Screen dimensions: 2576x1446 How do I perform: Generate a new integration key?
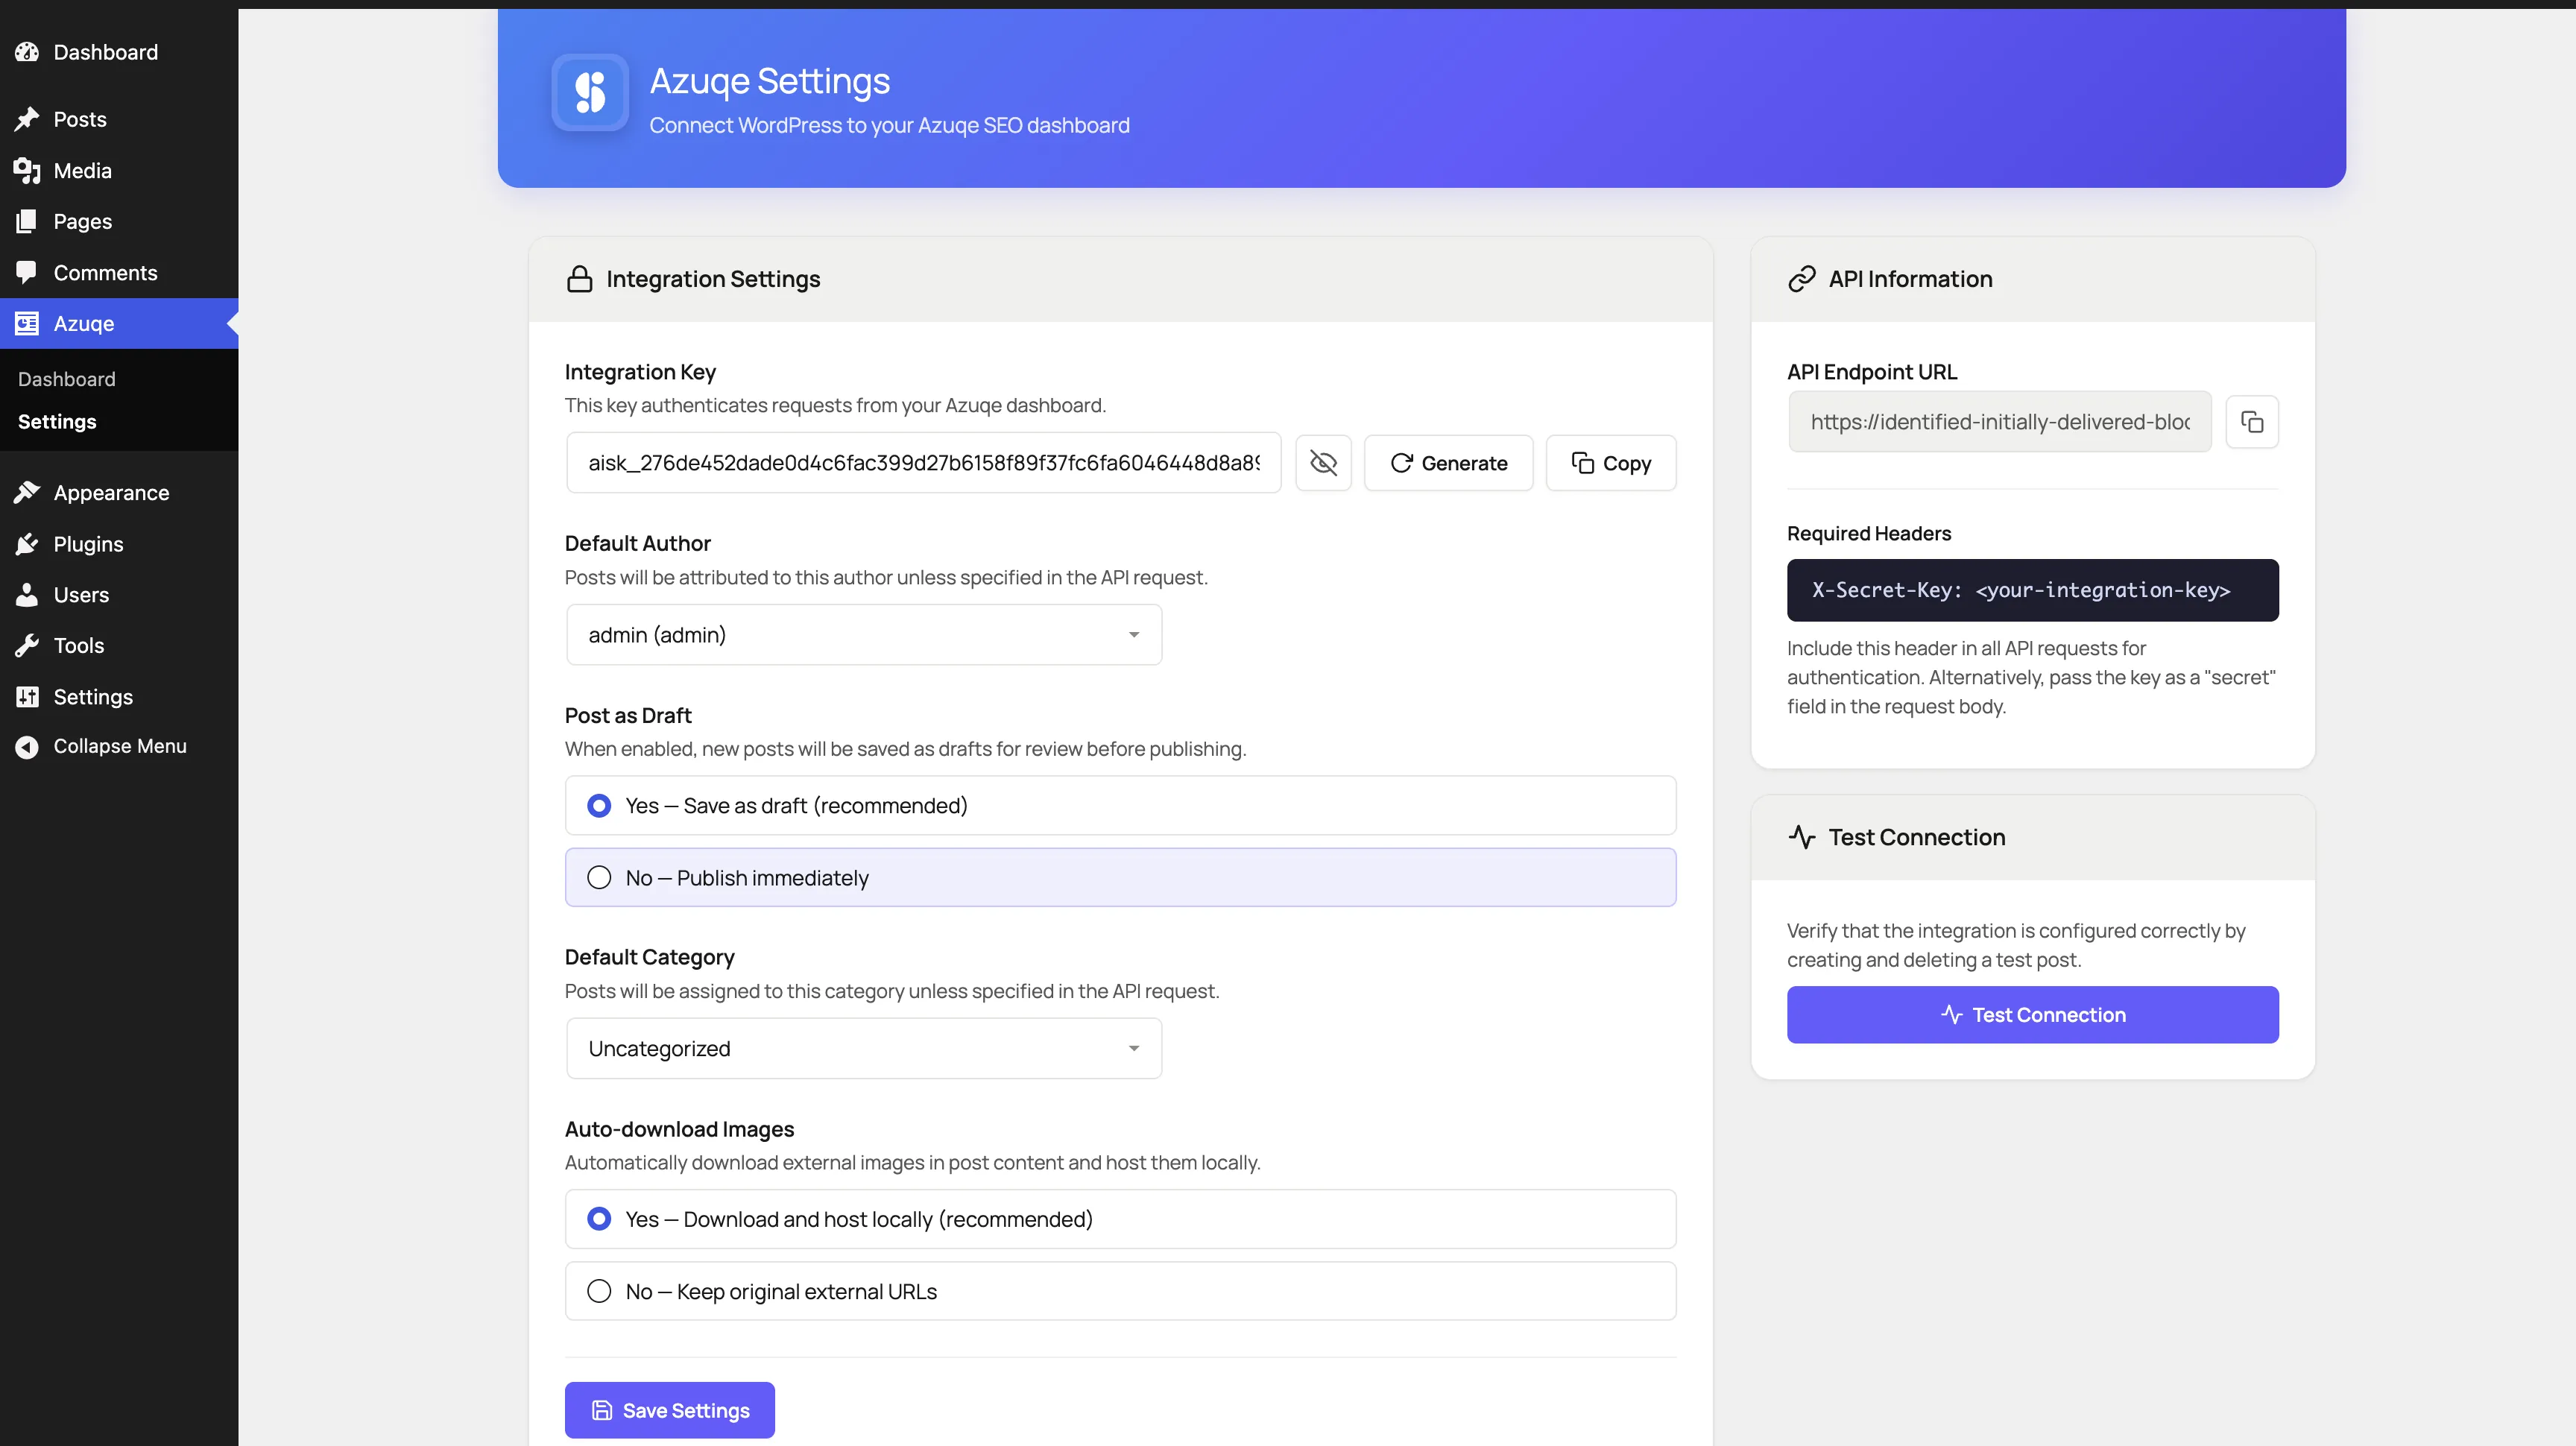(1448, 463)
